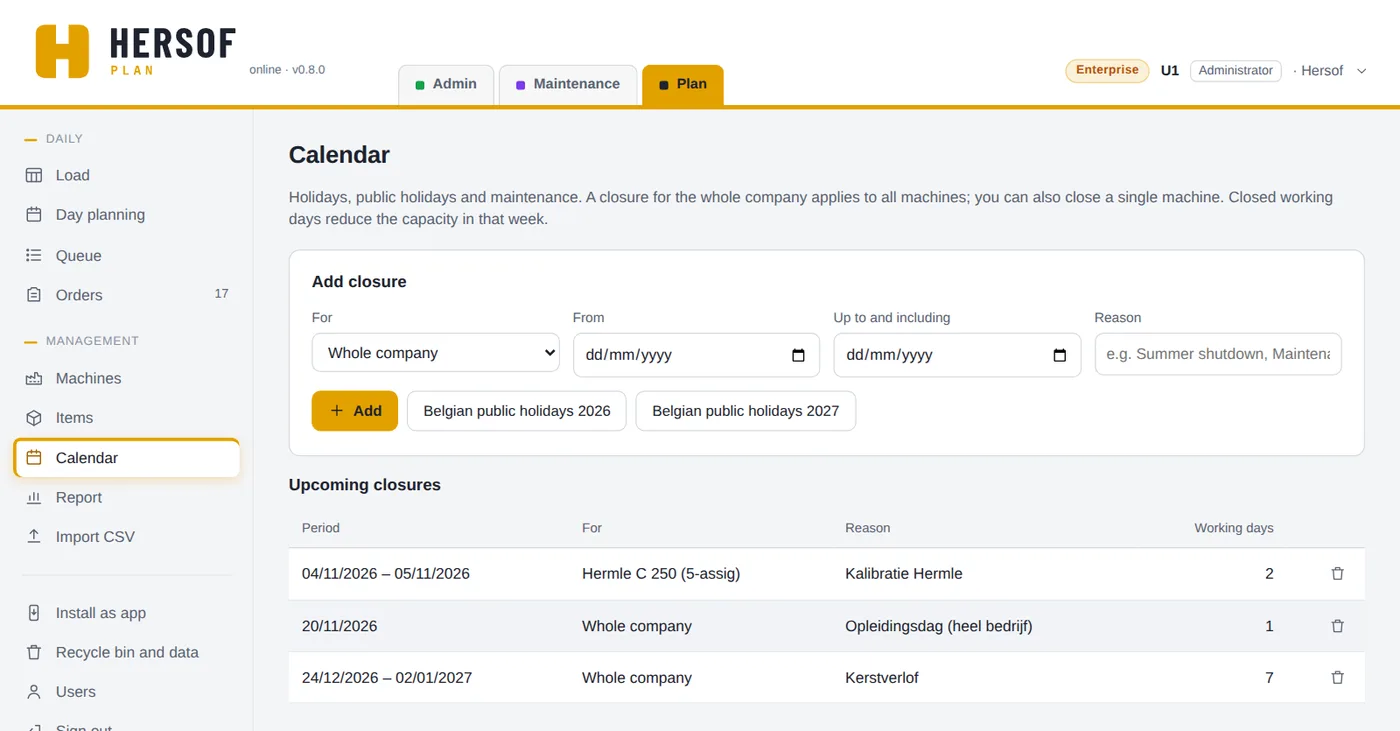This screenshot has width=1400, height=731.
Task: Click the Hersof Plan logo icon
Action: (62, 51)
